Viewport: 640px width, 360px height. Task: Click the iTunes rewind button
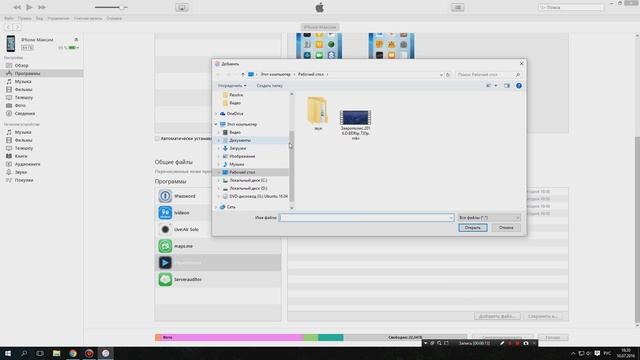tap(17, 7)
